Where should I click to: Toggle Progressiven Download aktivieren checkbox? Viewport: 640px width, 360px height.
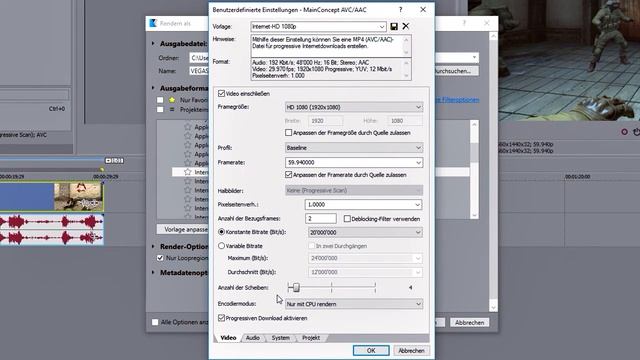(x=222, y=318)
